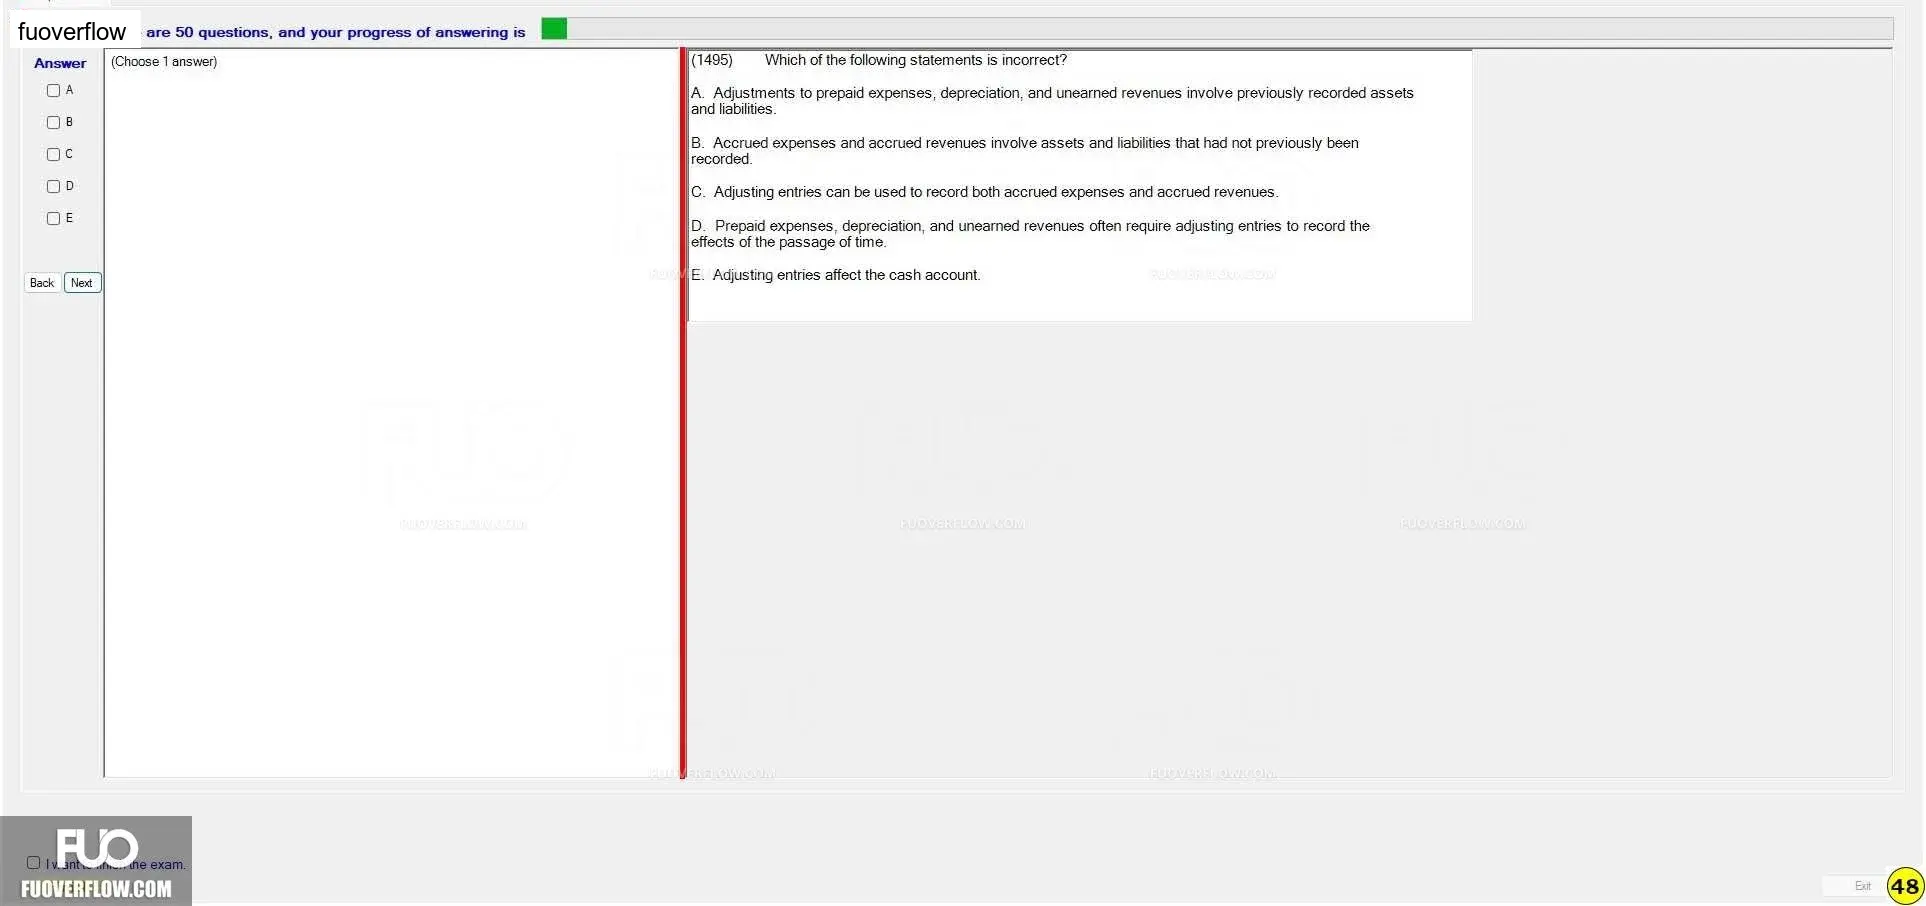Click statement D about effects of passage of time

tap(1030, 234)
